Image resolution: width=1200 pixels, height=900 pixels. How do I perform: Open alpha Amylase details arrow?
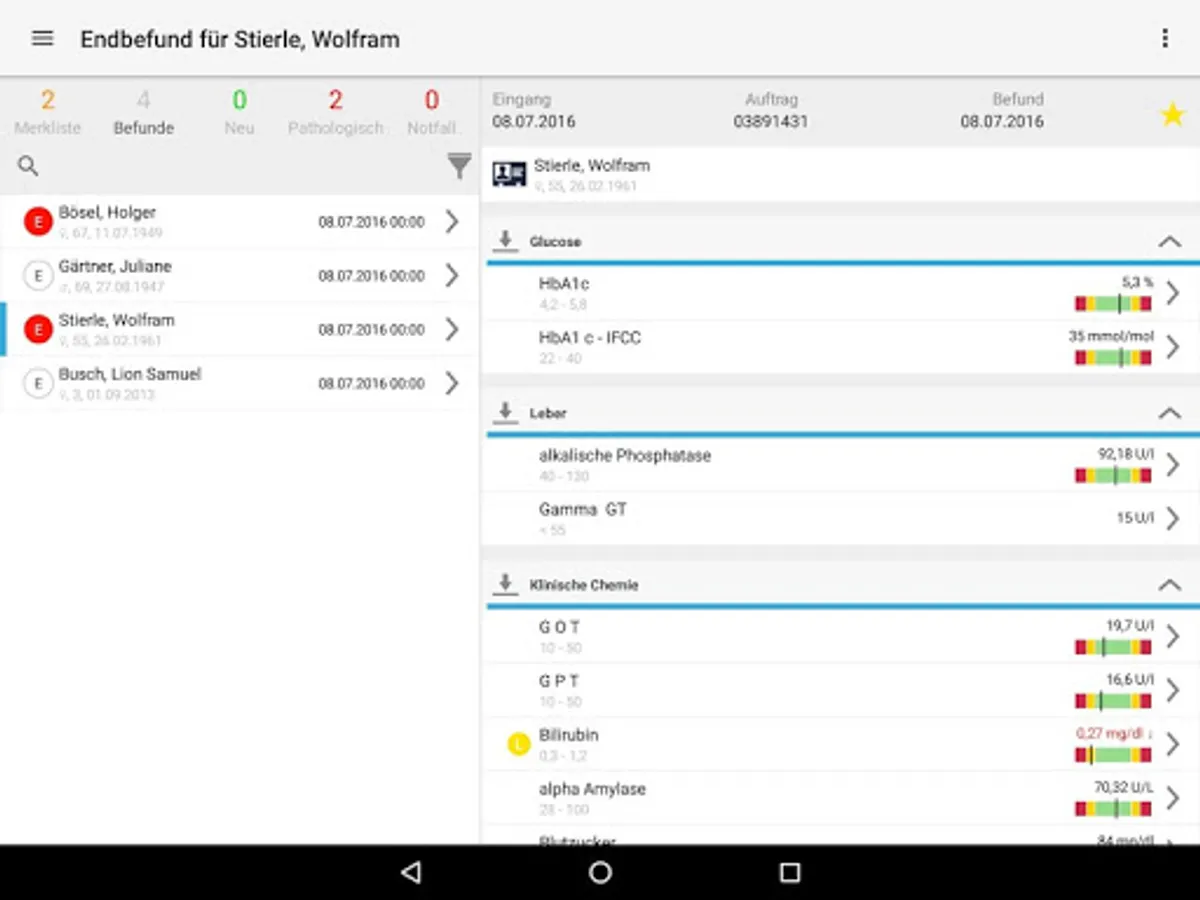pos(1173,799)
